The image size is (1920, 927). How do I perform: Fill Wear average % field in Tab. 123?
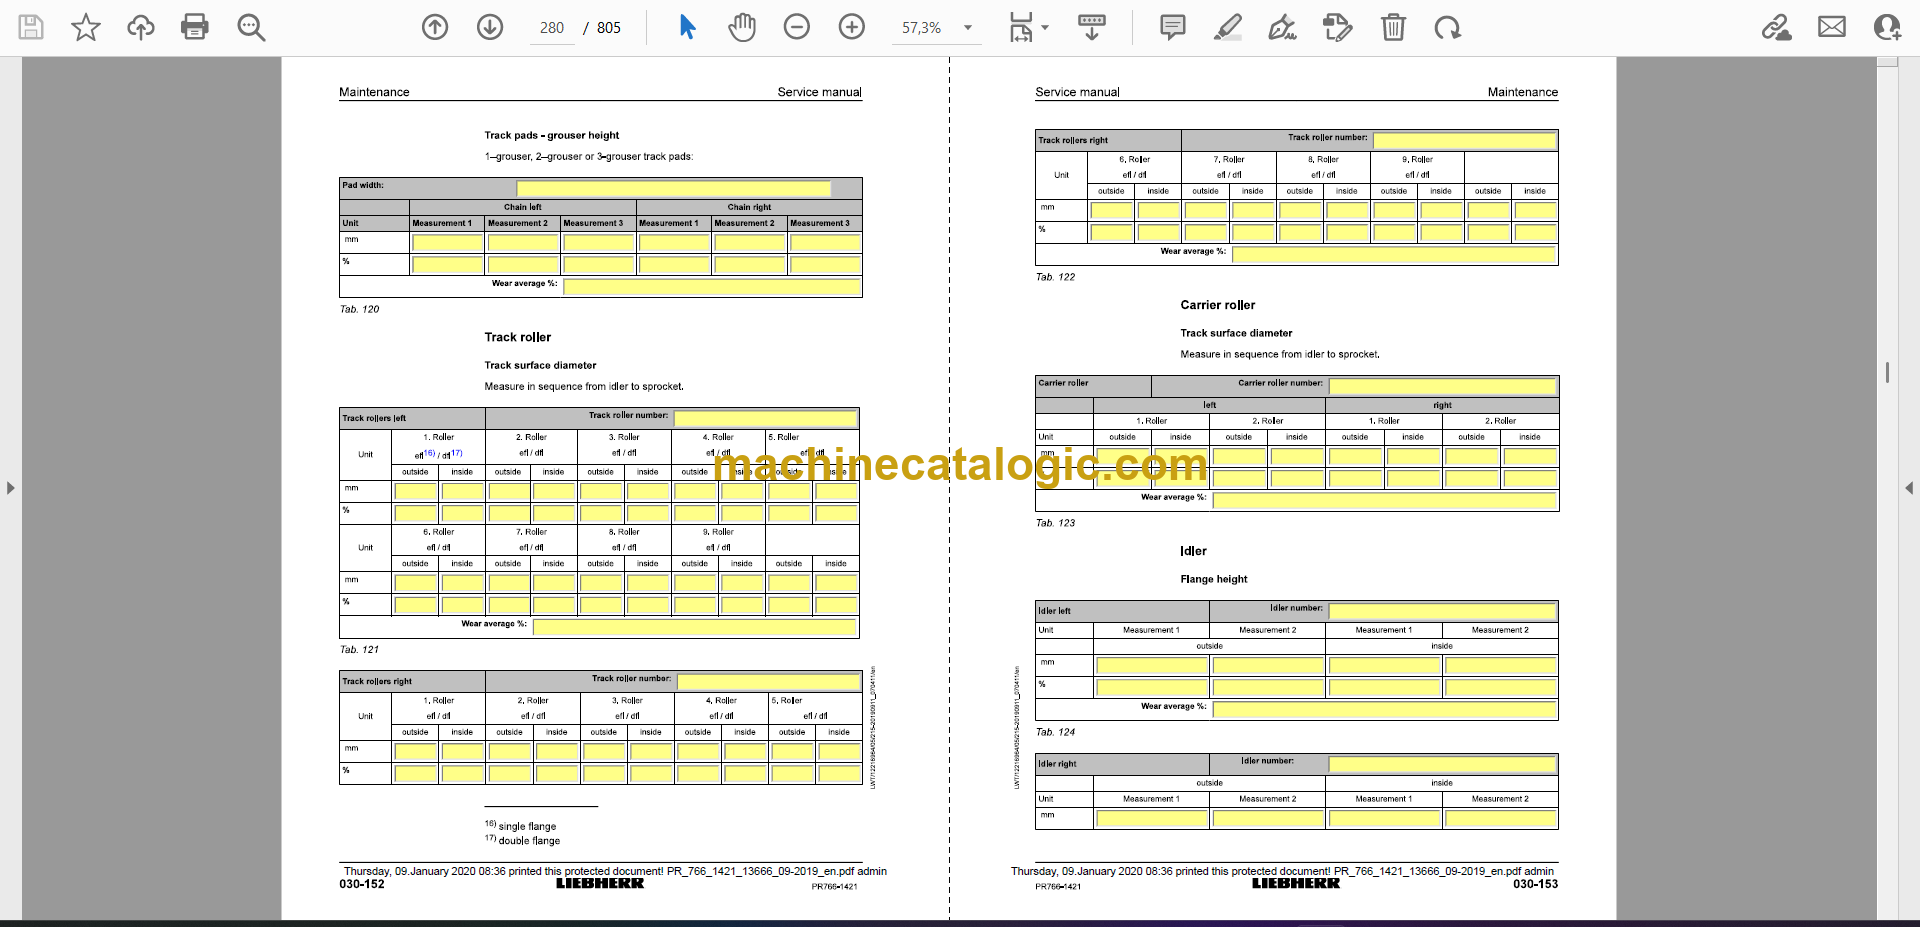tap(1385, 500)
